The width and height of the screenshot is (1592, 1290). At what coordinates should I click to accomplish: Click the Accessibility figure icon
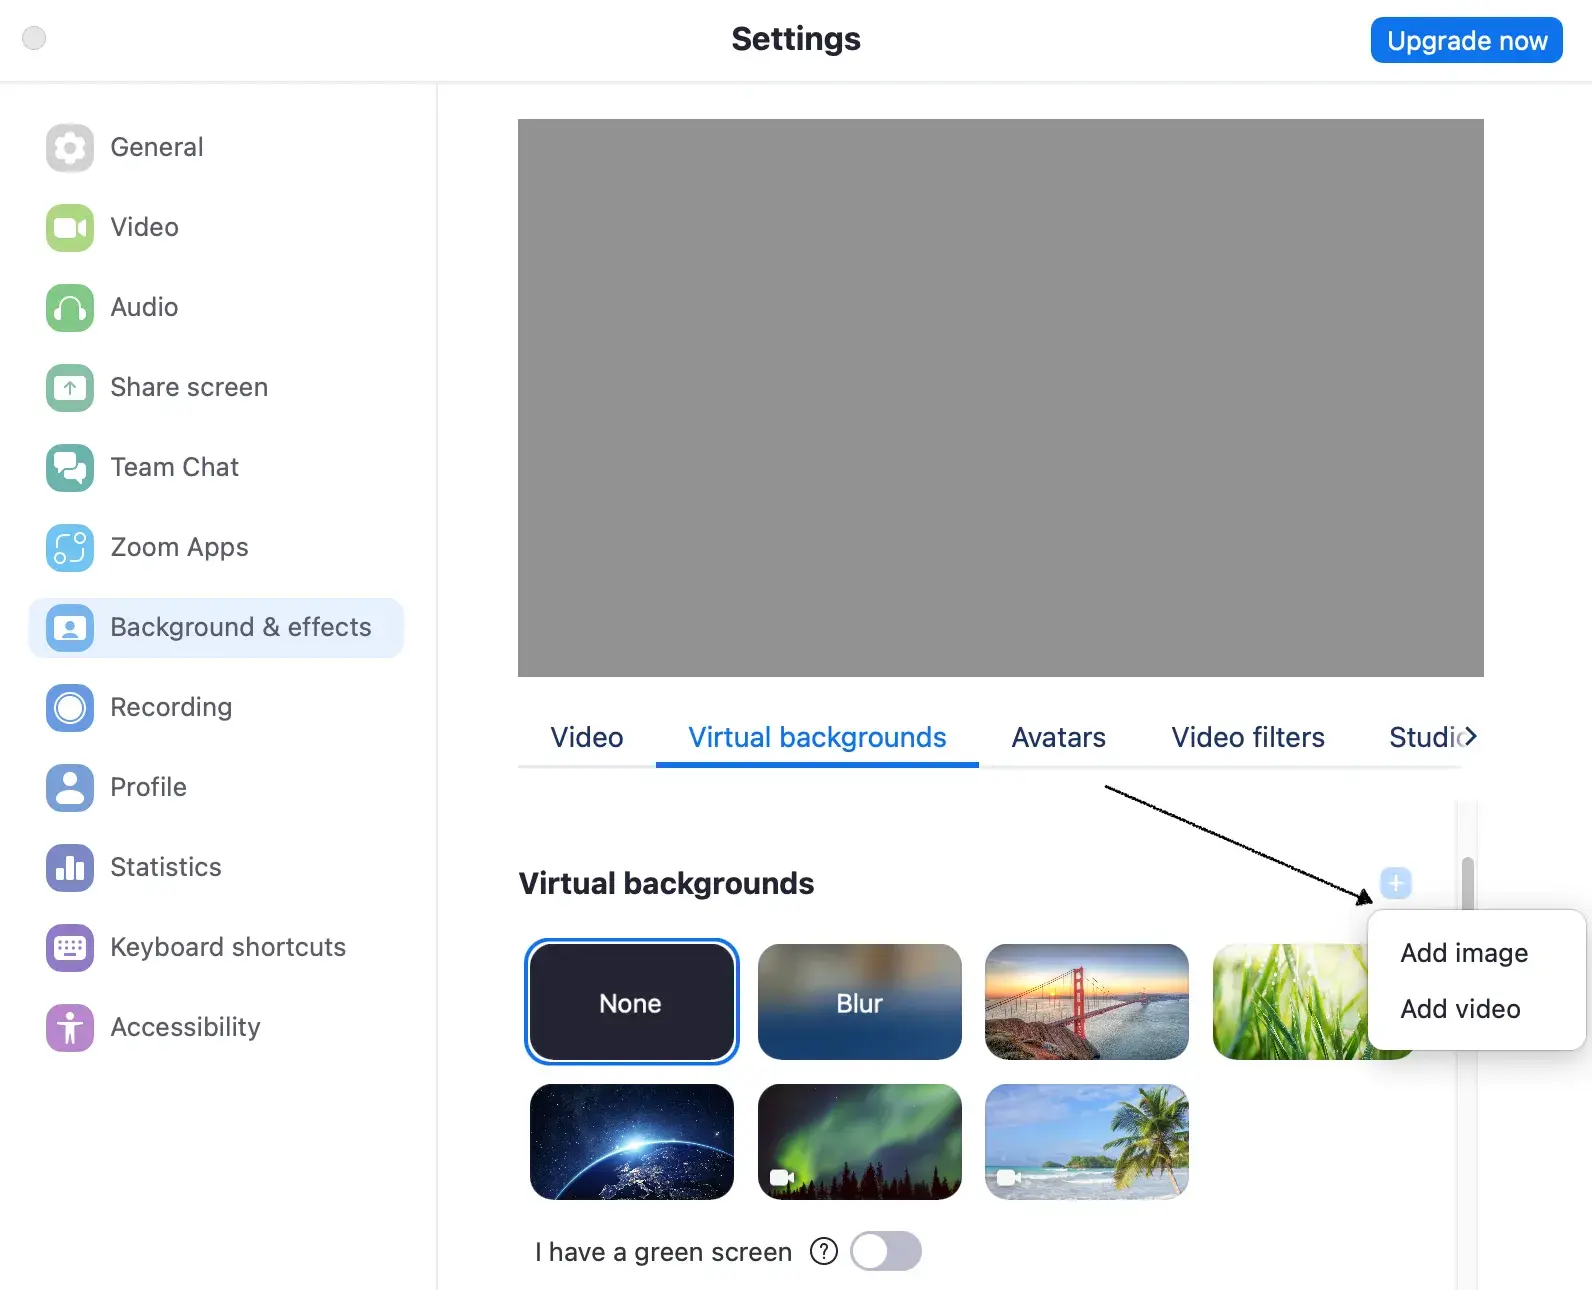(x=70, y=1028)
